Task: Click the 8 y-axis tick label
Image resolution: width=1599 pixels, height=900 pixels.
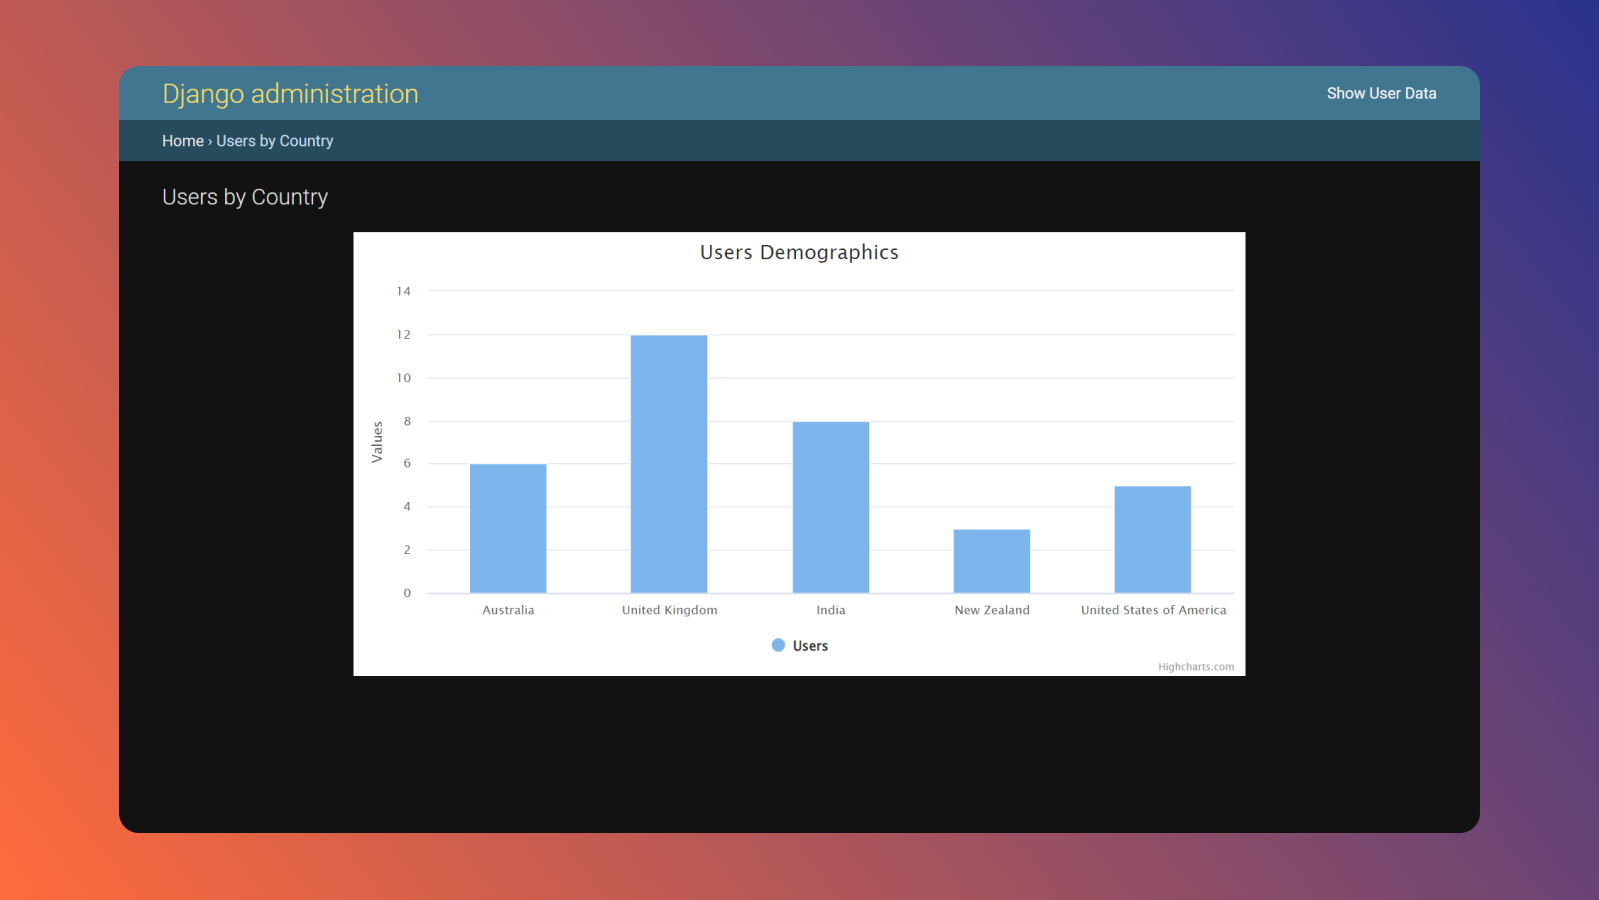Action: tap(407, 421)
